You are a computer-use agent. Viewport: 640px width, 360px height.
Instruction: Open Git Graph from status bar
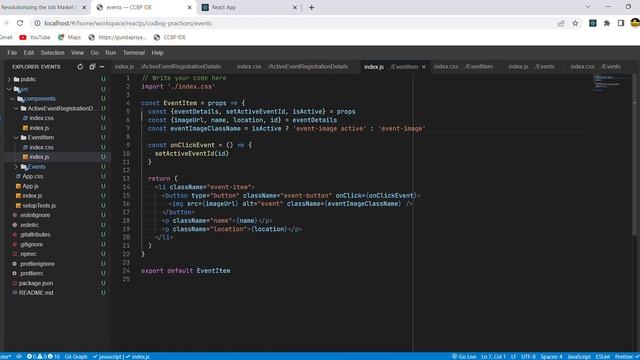76,357
